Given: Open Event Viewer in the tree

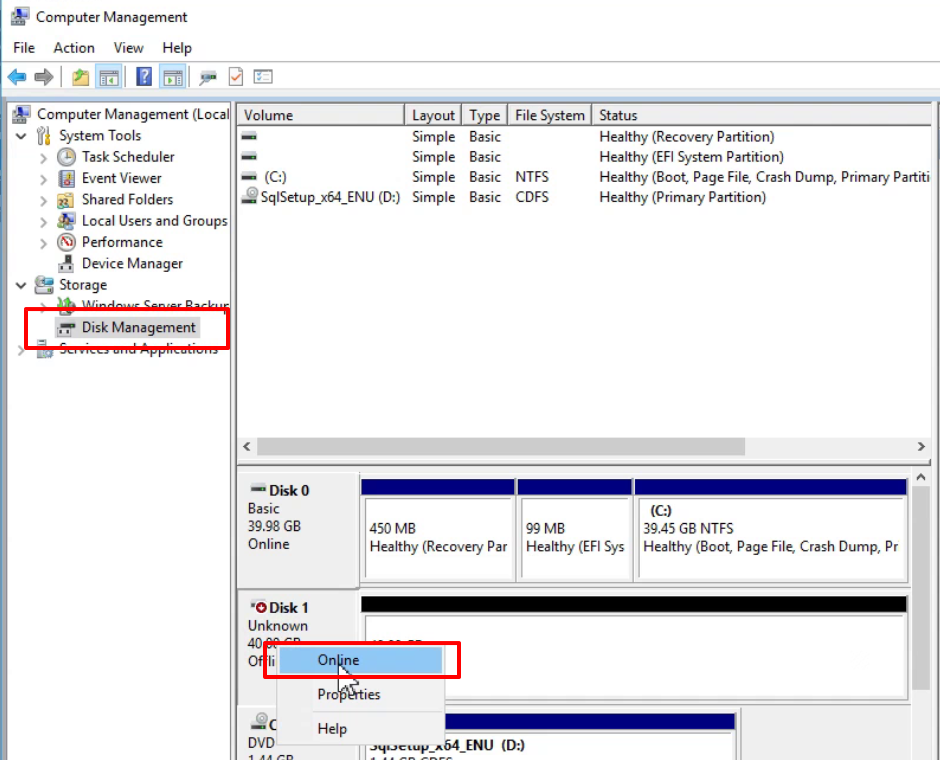Looking at the screenshot, I should click(122, 178).
